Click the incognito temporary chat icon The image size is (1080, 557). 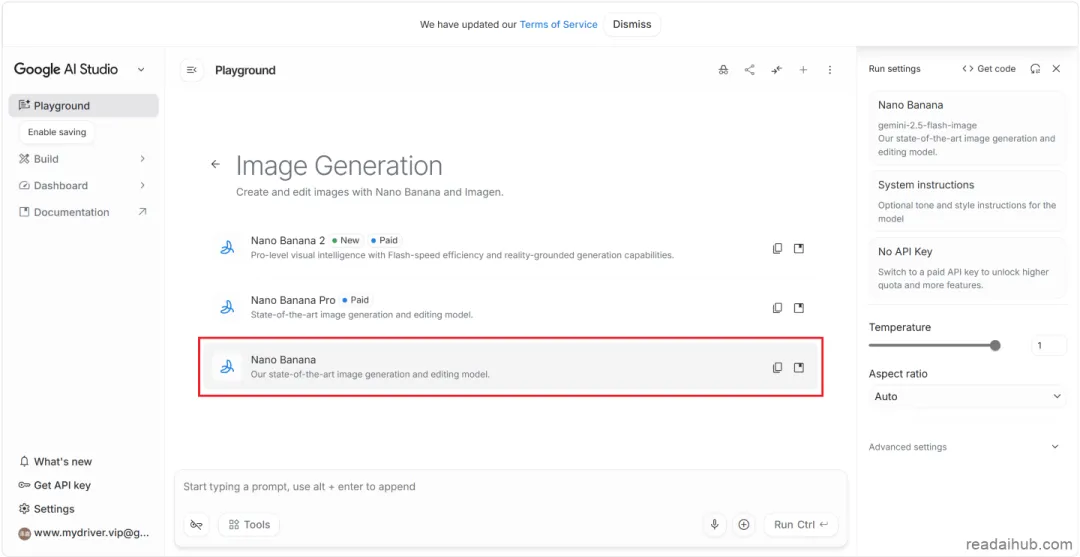pos(723,70)
